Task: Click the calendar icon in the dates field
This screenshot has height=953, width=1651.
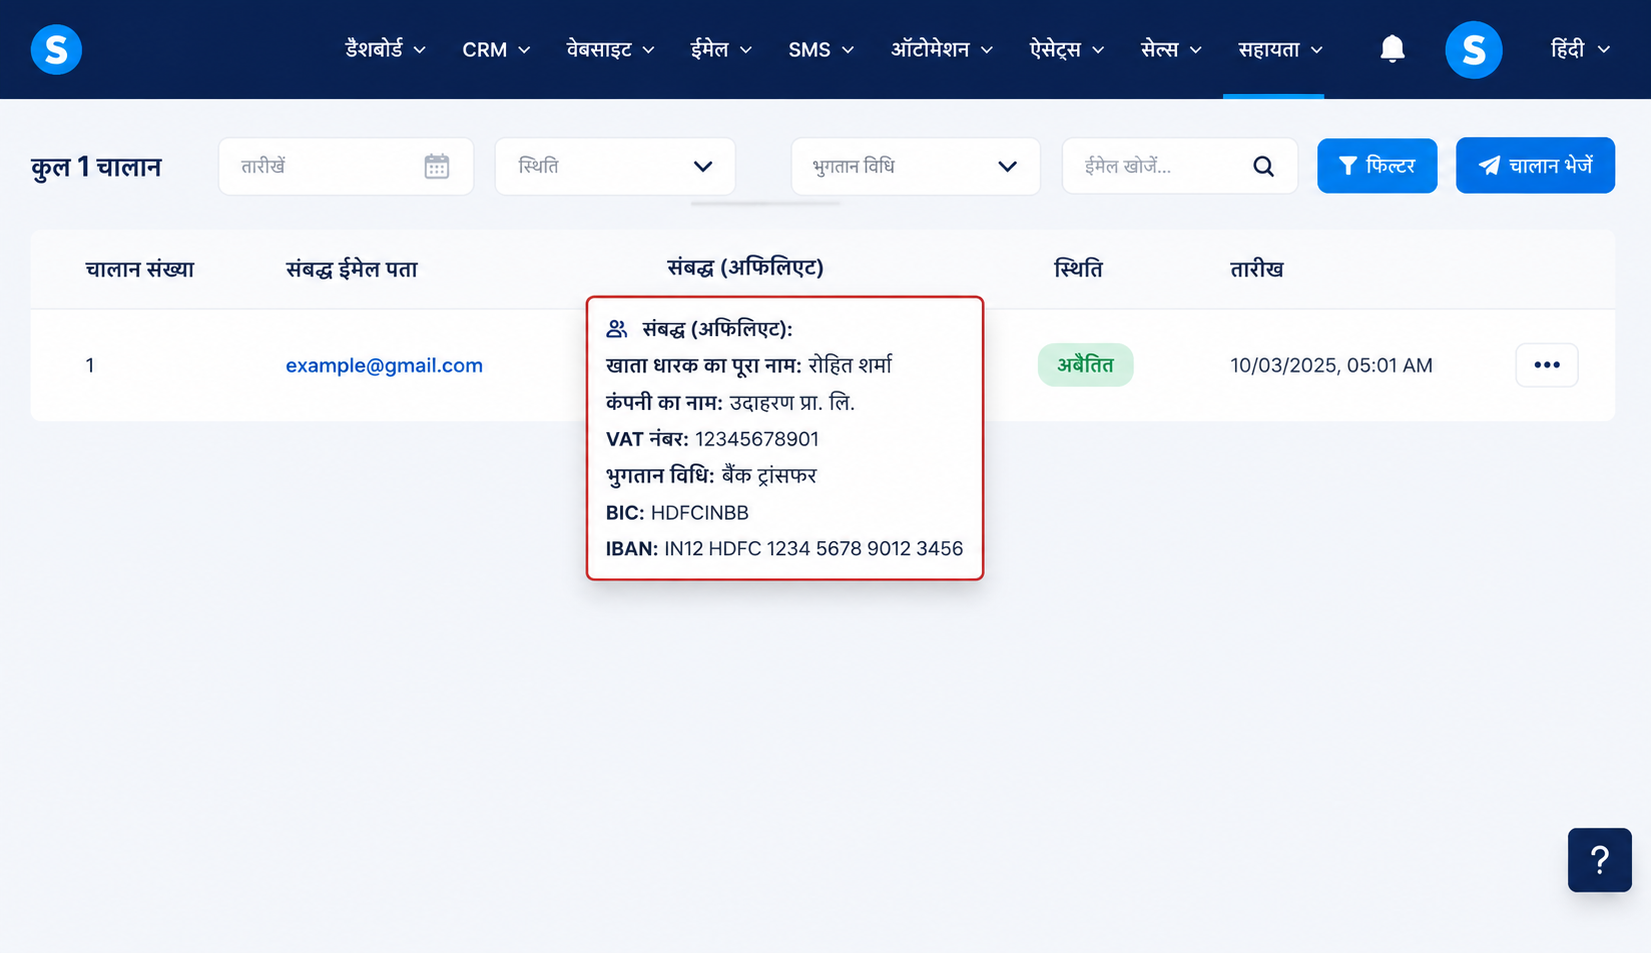Action: [x=436, y=166]
